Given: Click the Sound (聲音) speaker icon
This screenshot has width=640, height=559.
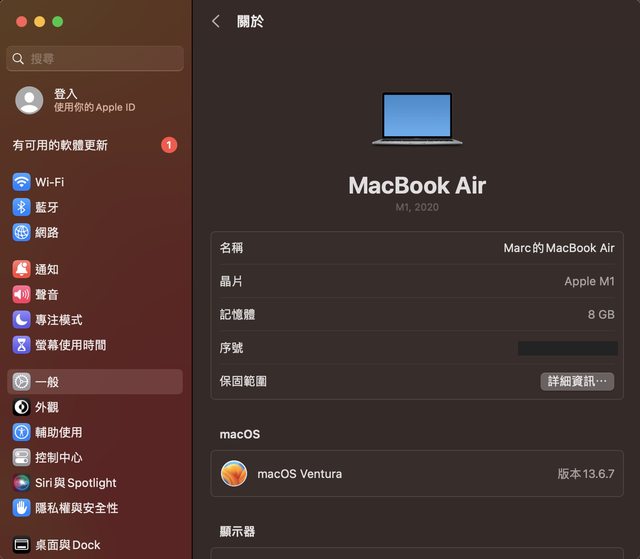Looking at the screenshot, I should (21, 295).
